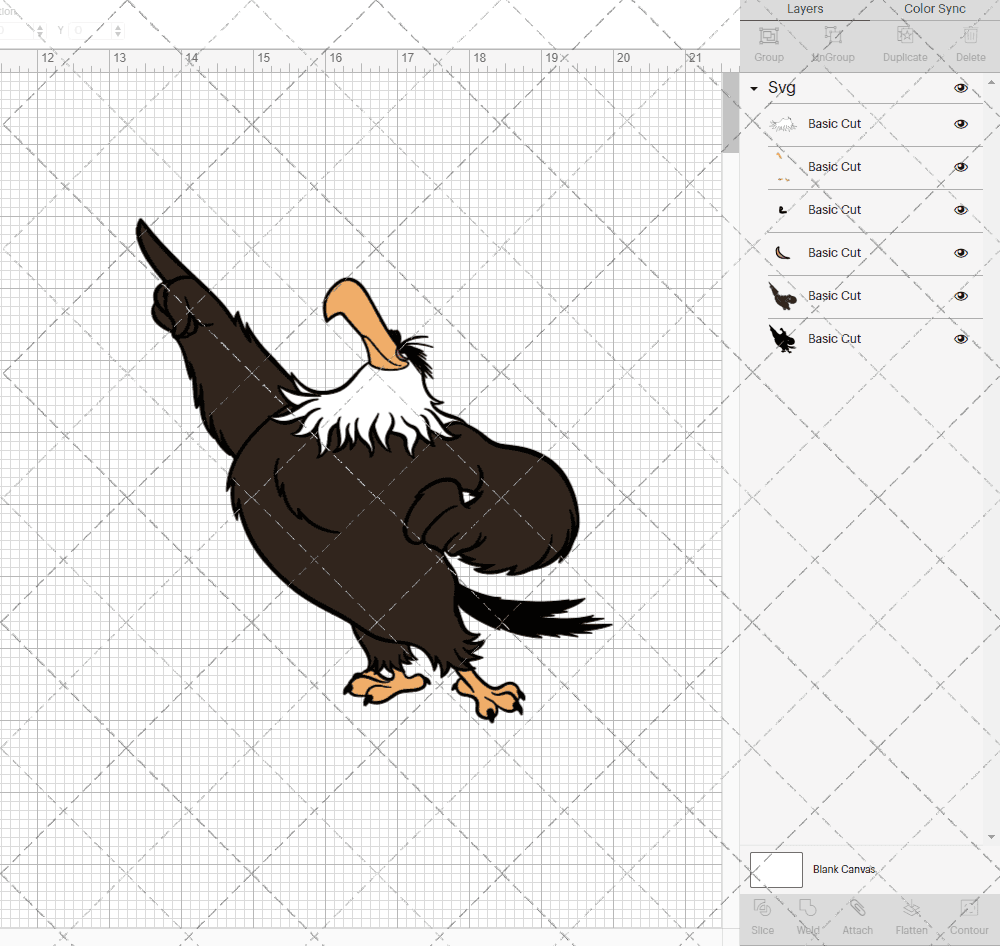This screenshot has height=946, width=1000.
Task: Switch to the Color Sync tab
Action: coord(934,9)
